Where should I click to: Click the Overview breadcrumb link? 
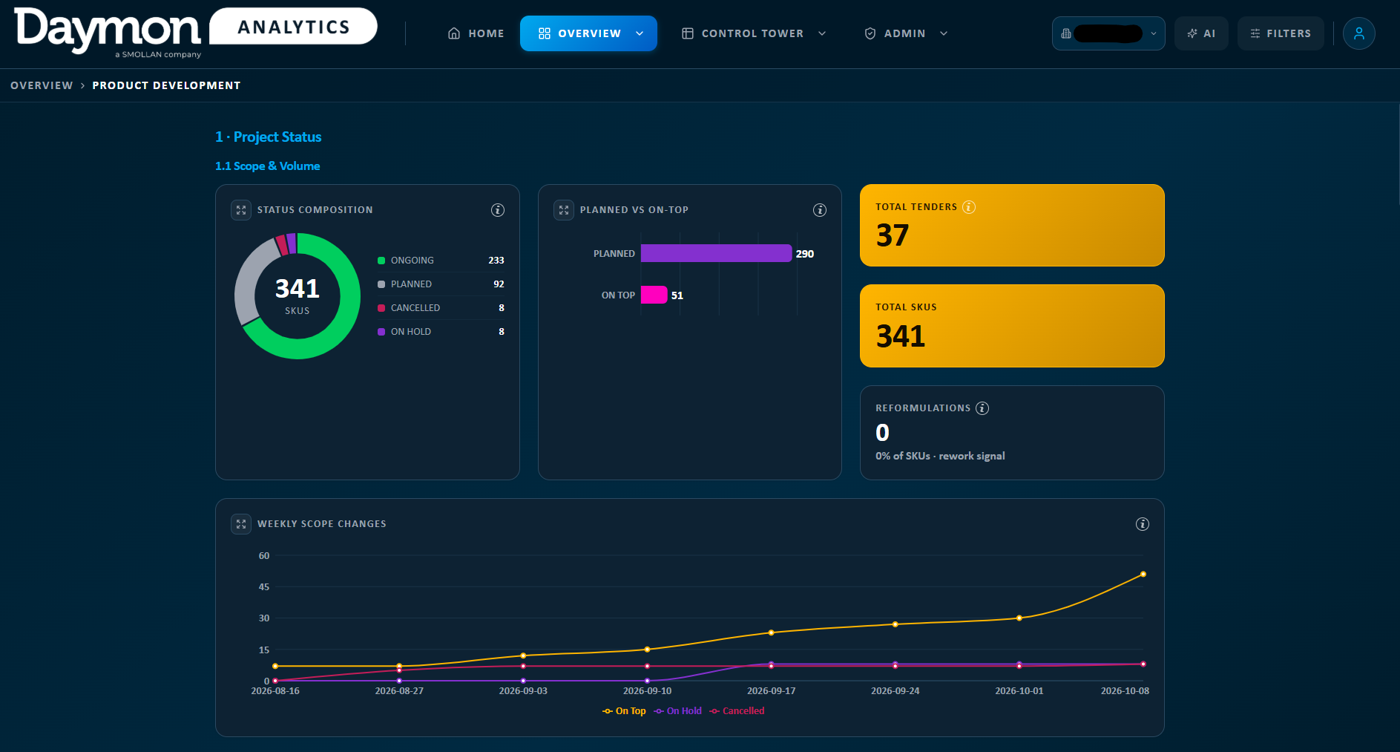pyautogui.click(x=41, y=86)
